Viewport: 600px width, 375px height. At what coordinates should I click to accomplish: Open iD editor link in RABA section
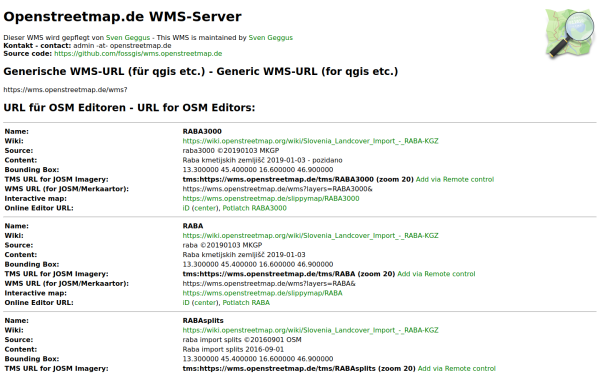[186, 303]
